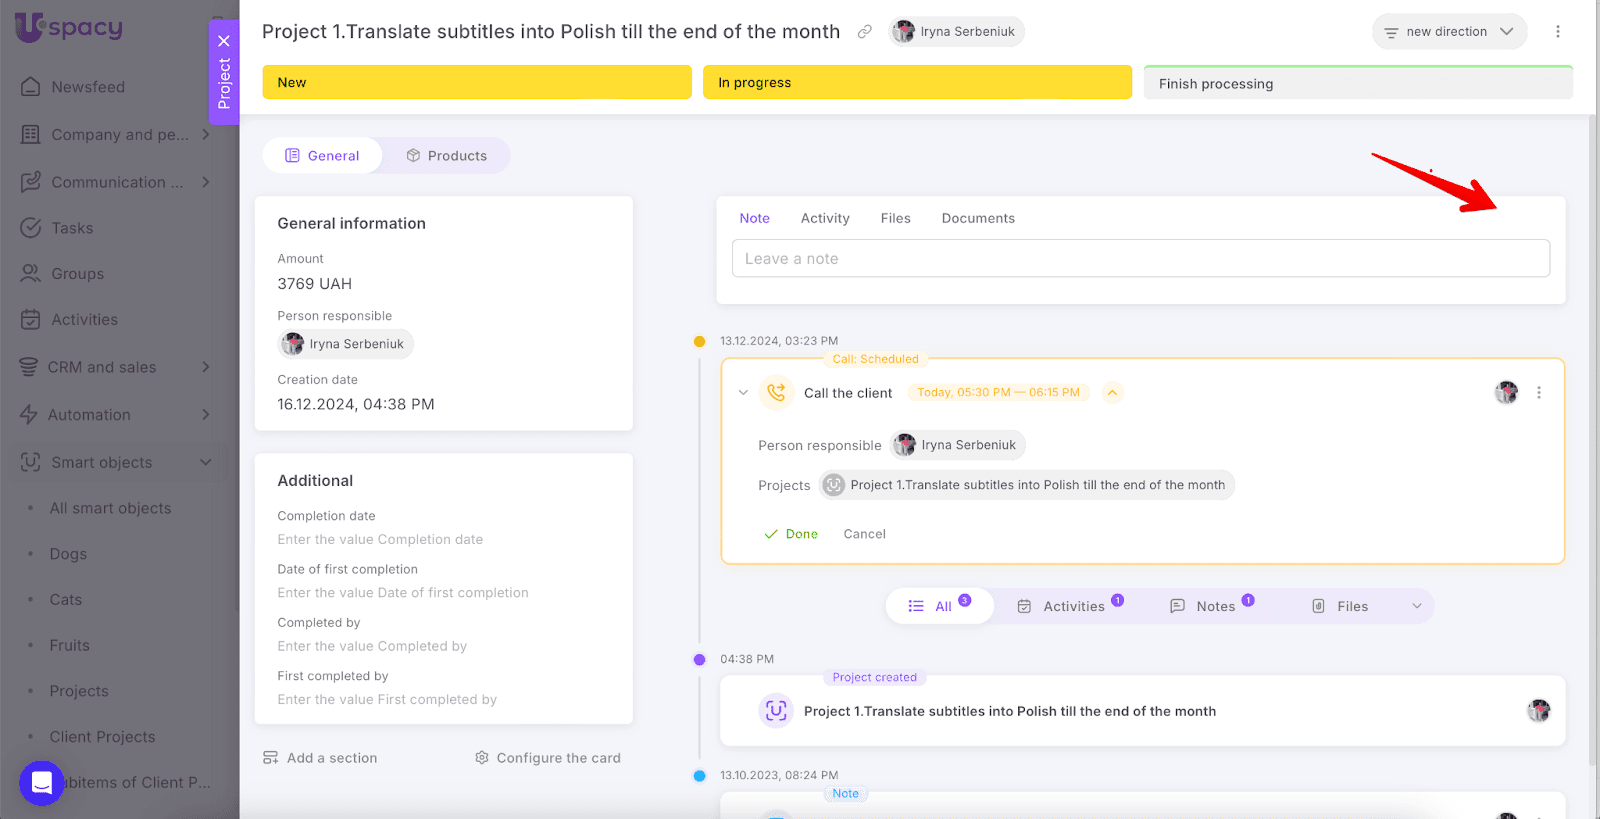Screen dimensions: 1600x819
Task: Open the support chat widget icon
Action: click(x=41, y=783)
